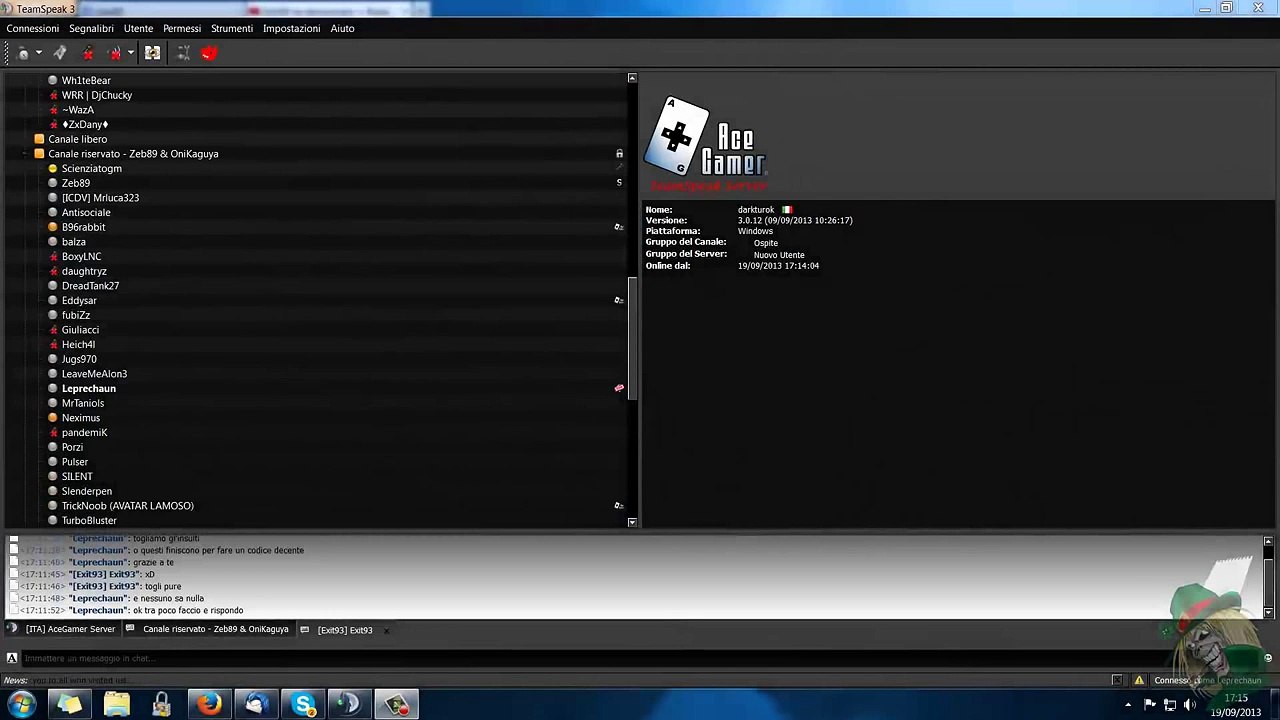This screenshot has width=1280, height=720.
Task: Select user BoxyLNC
Action: point(81,256)
